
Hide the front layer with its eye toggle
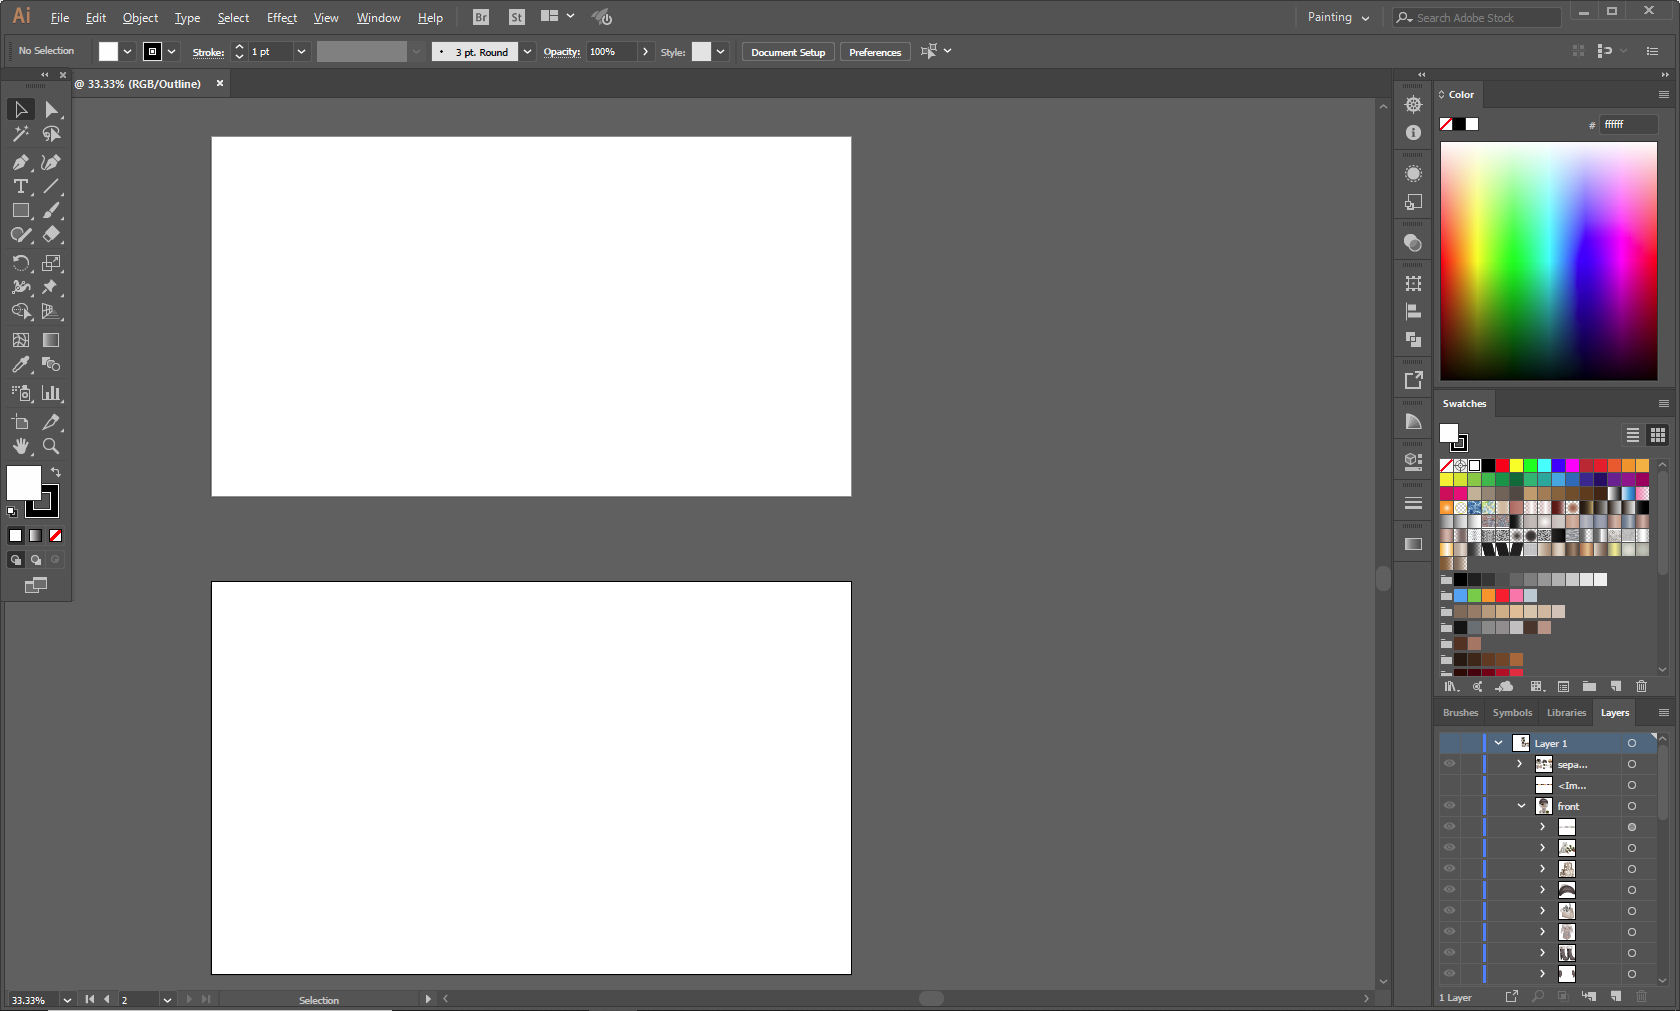point(1450,806)
